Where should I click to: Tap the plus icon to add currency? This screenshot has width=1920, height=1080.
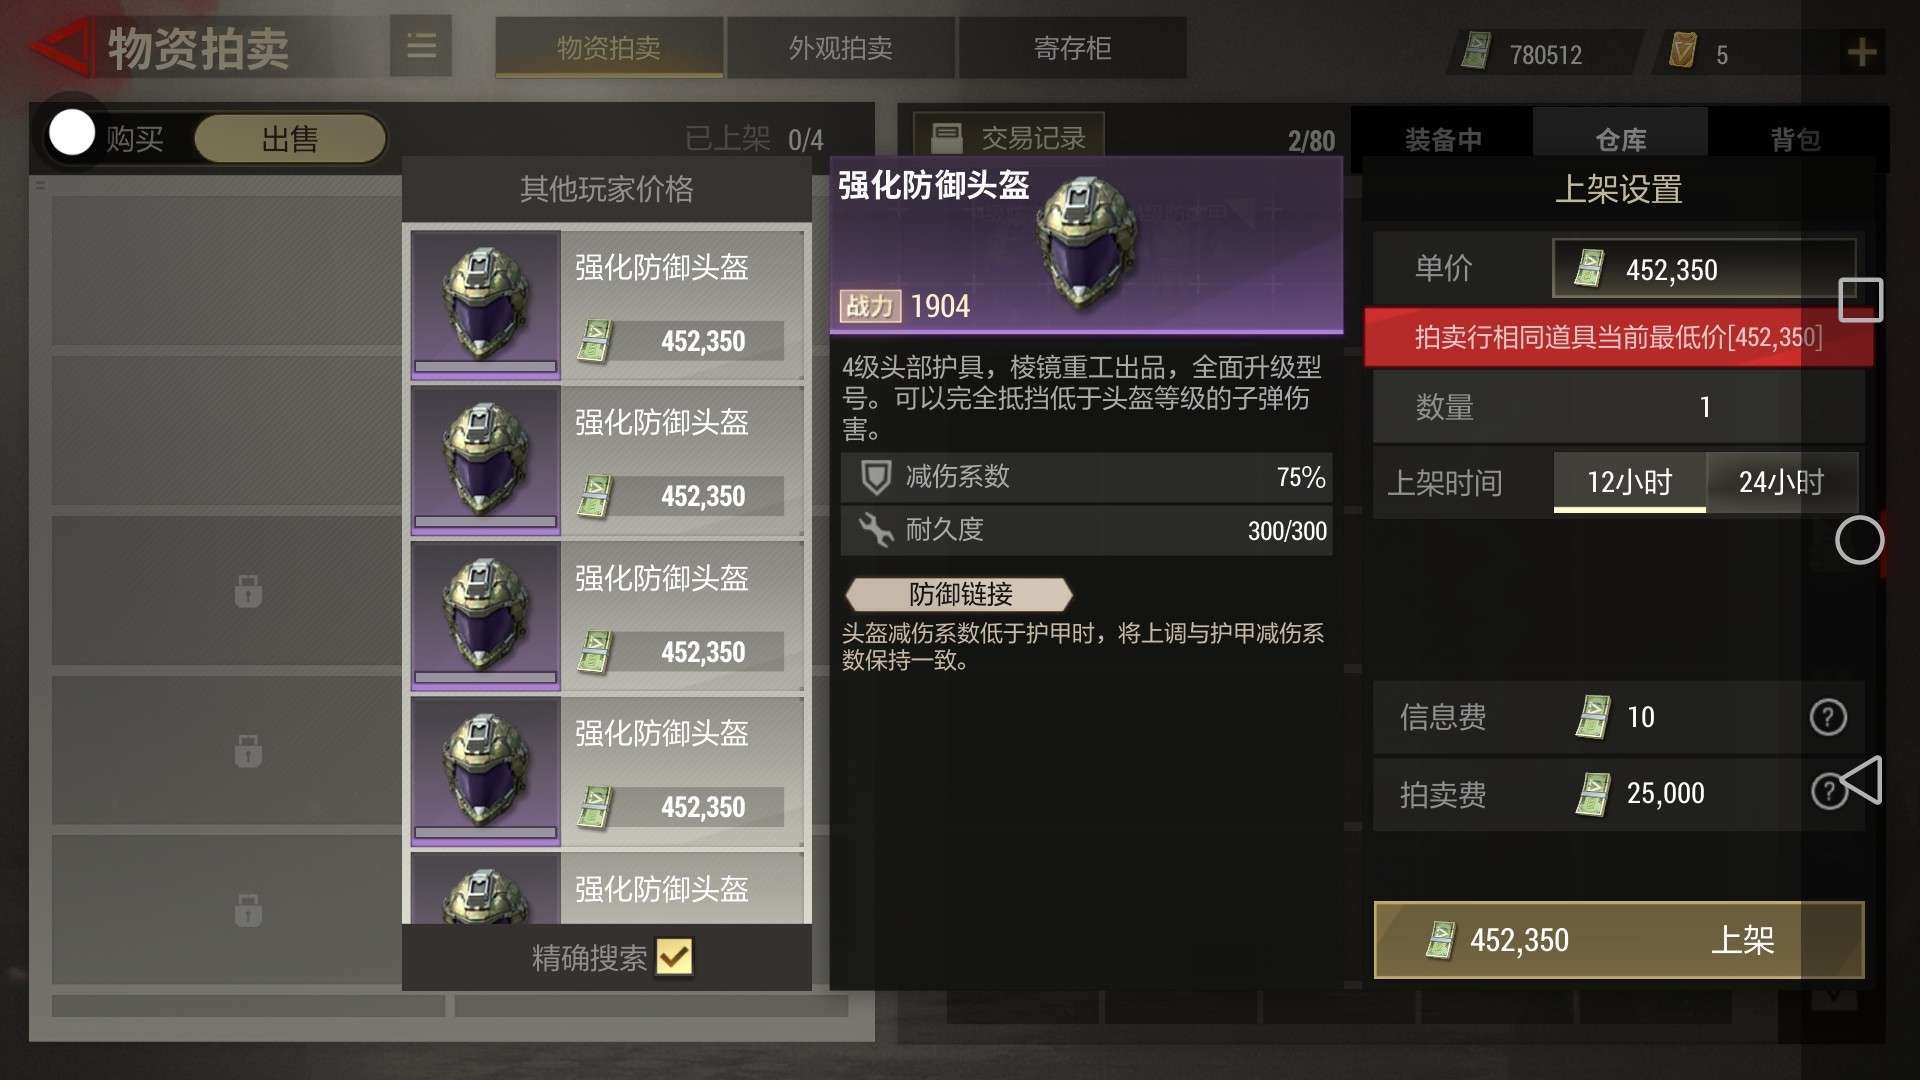pos(1861,52)
